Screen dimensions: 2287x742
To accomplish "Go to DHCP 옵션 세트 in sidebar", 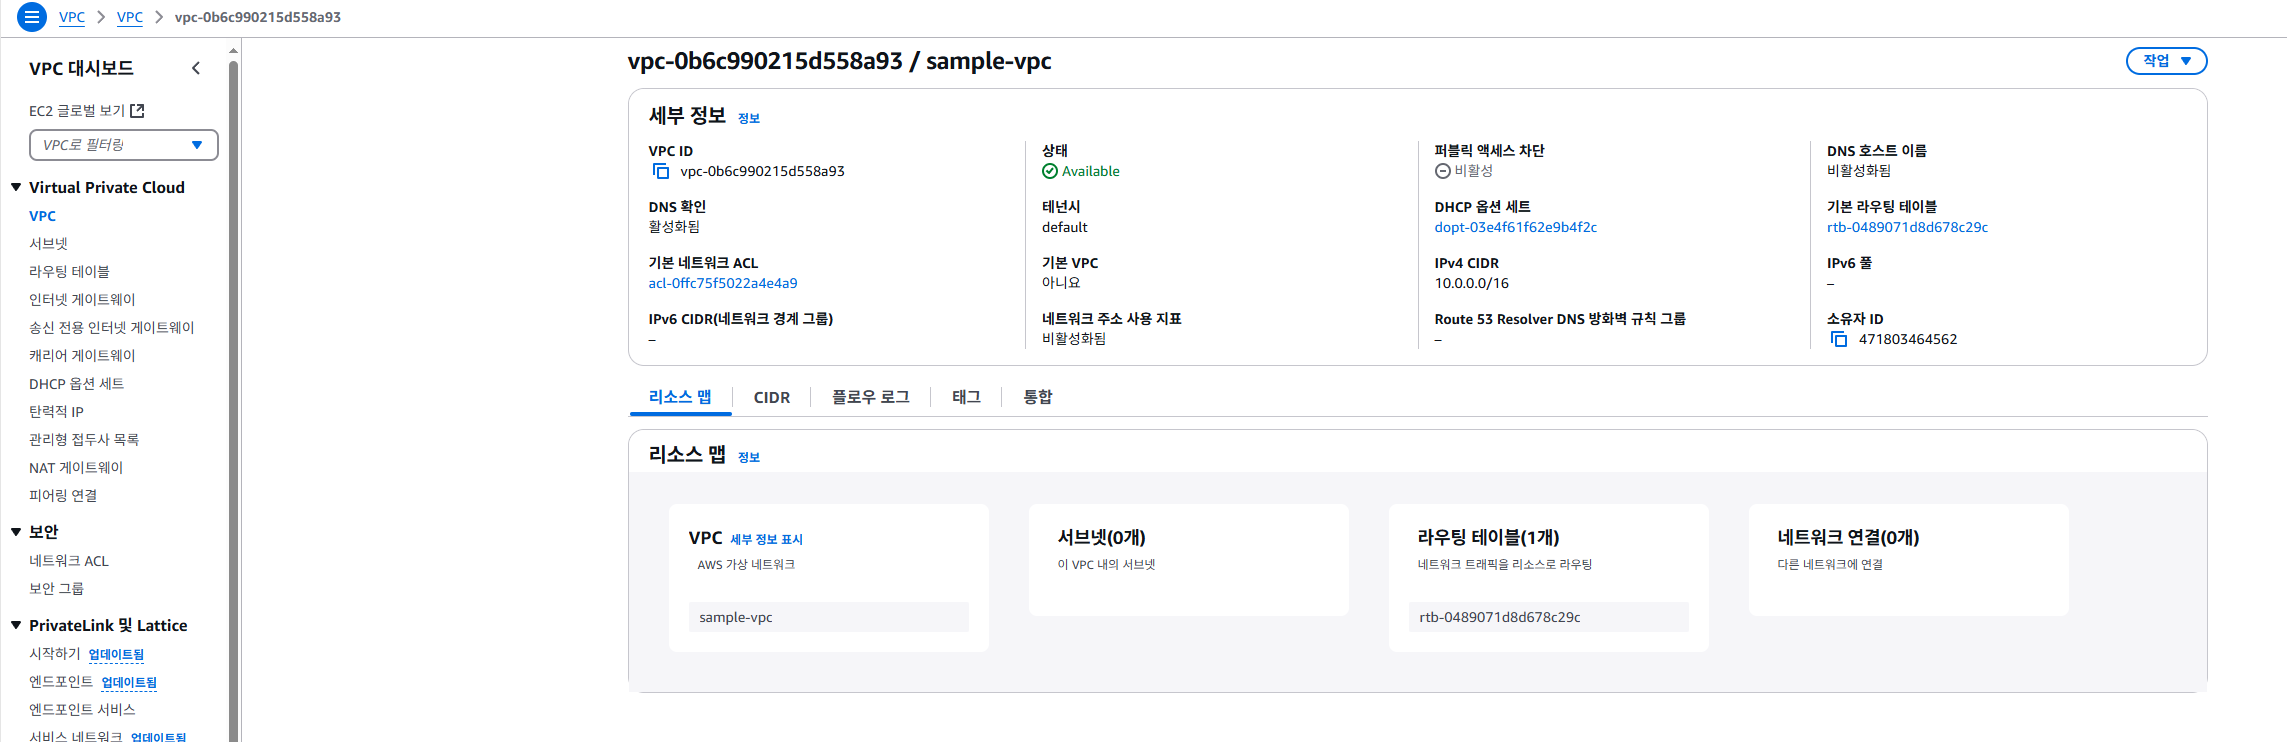I will point(76,384).
